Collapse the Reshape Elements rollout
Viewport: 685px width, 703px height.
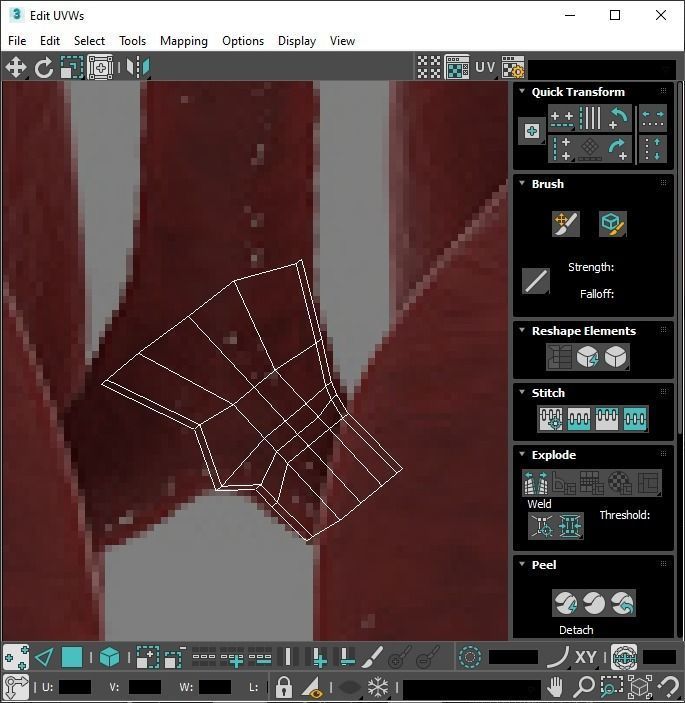click(522, 330)
